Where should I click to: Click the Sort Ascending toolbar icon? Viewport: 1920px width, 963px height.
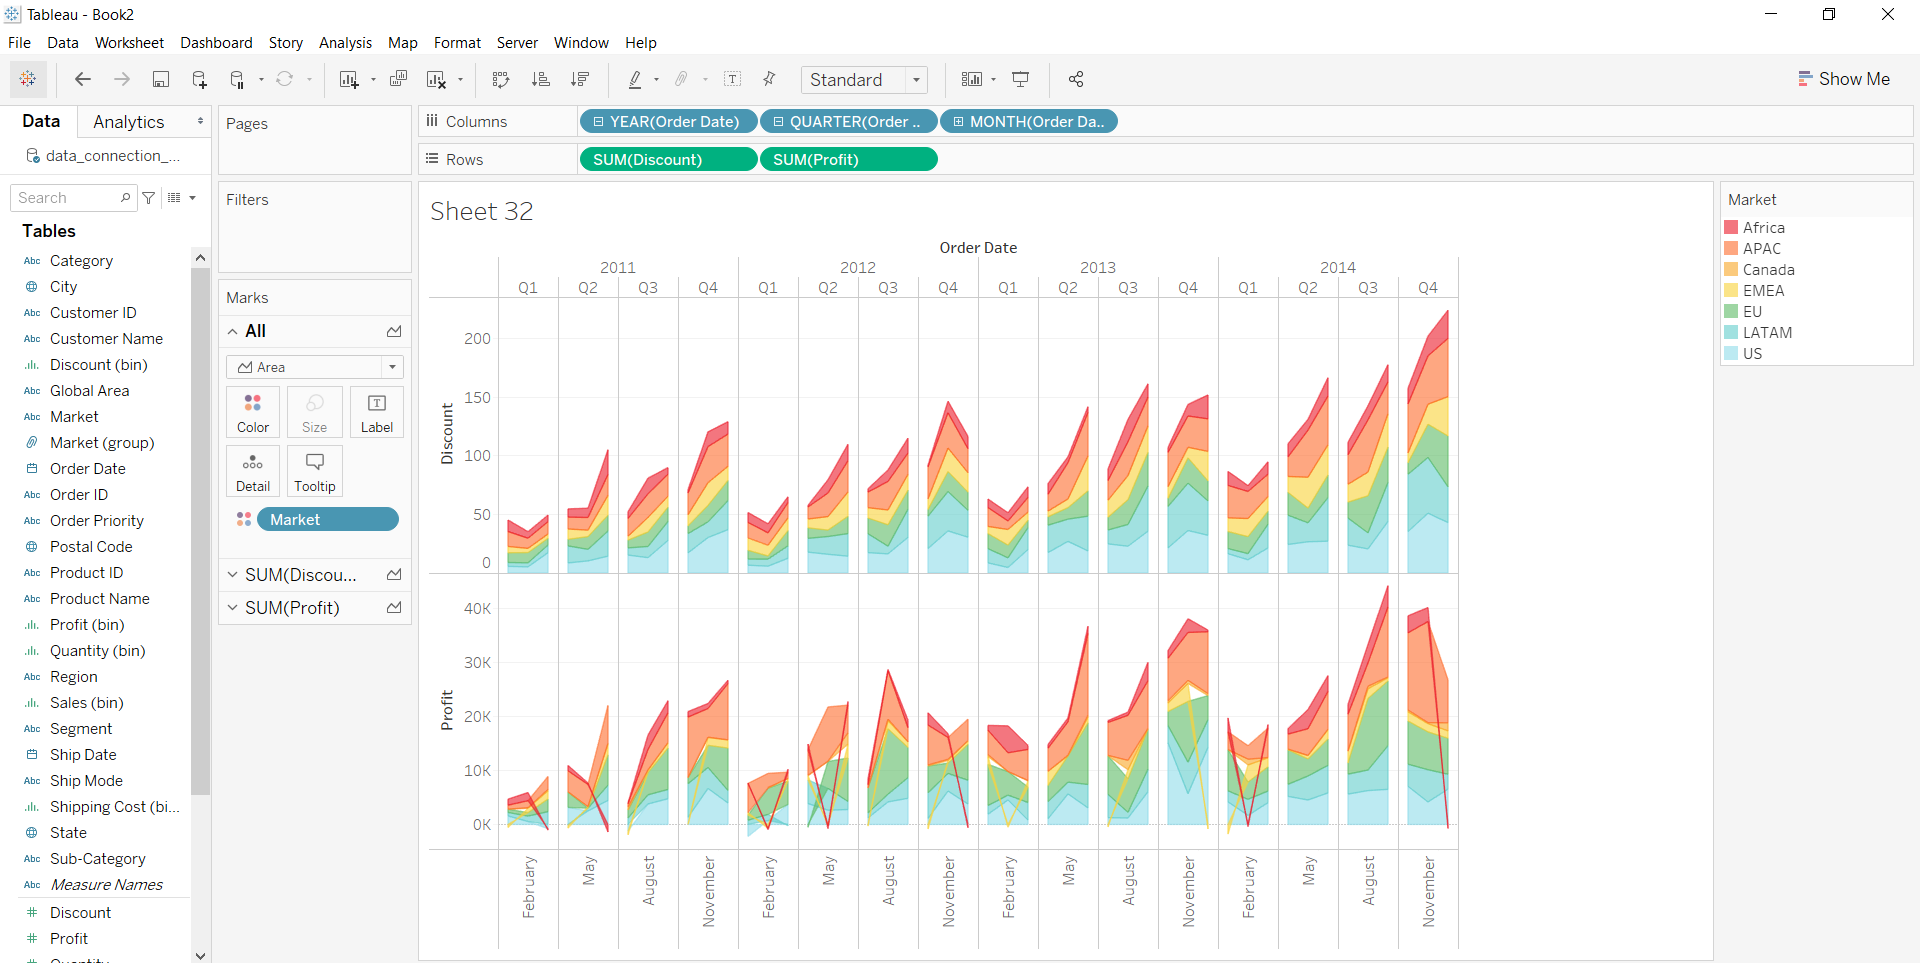click(x=540, y=79)
